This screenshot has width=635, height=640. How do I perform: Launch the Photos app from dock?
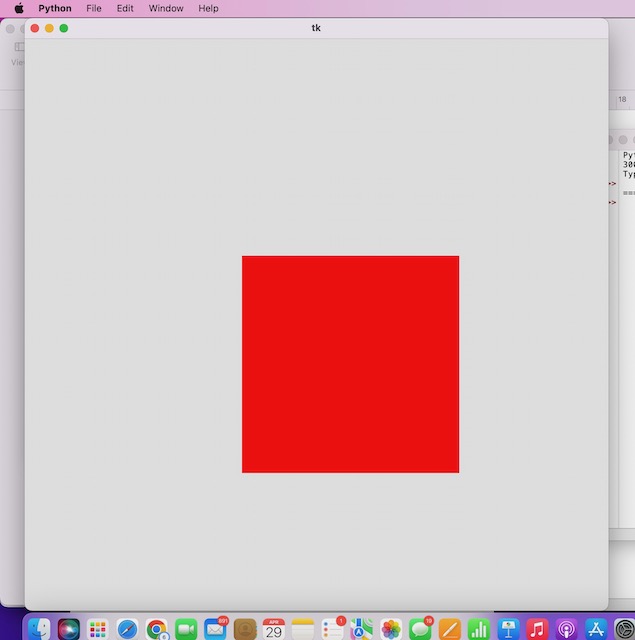[x=391, y=629]
